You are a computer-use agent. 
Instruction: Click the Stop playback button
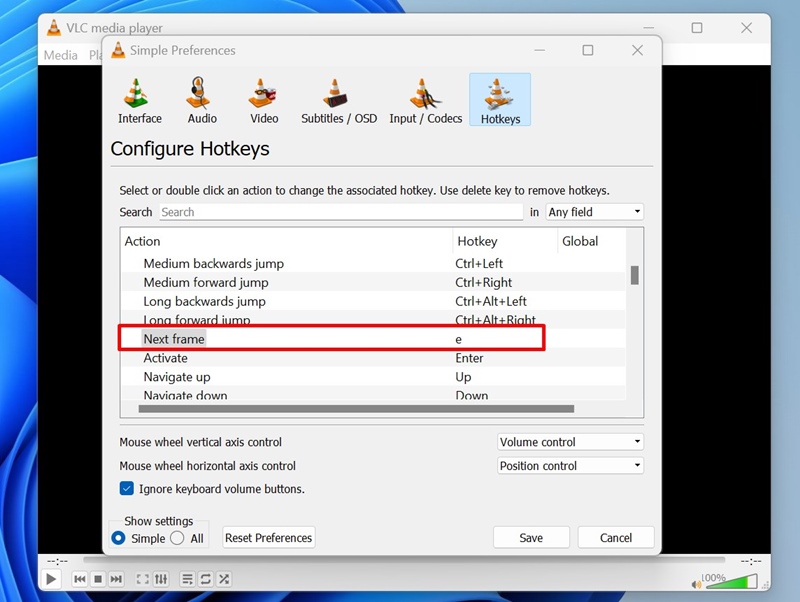[98, 579]
